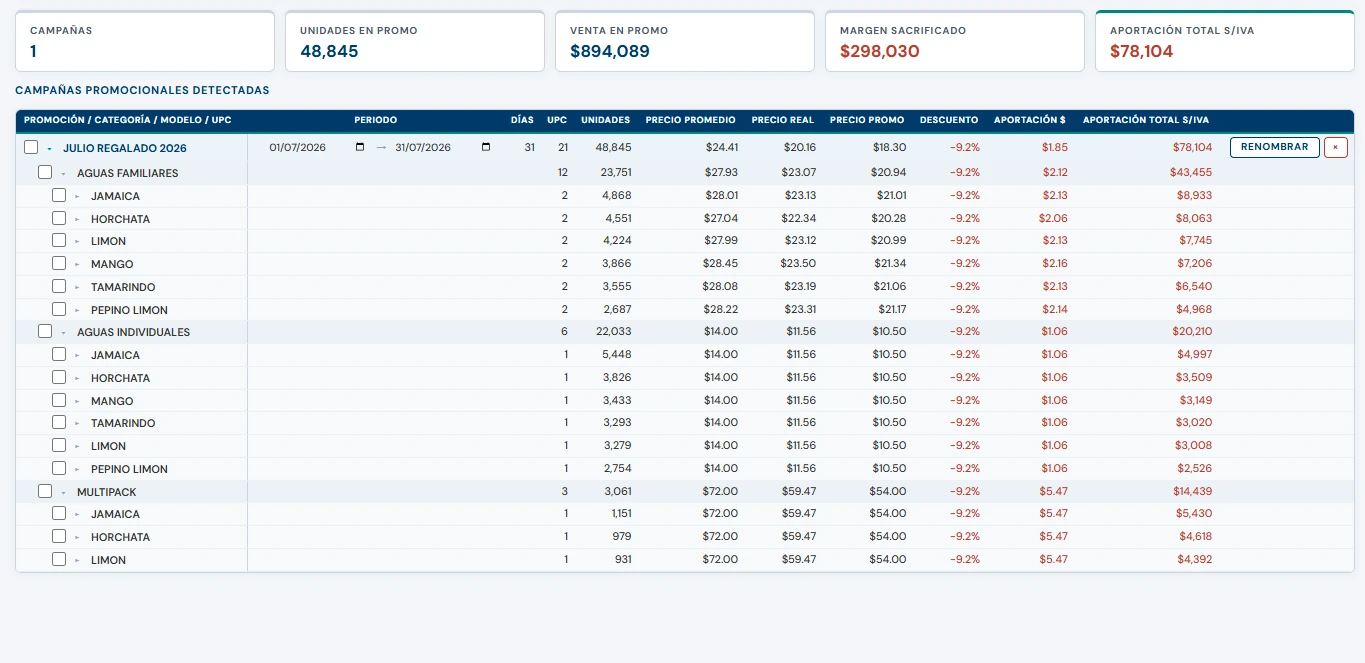This screenshot has width=1365, height=663.
Task: Click the 22,033 units value
Action: coord(612,331)
